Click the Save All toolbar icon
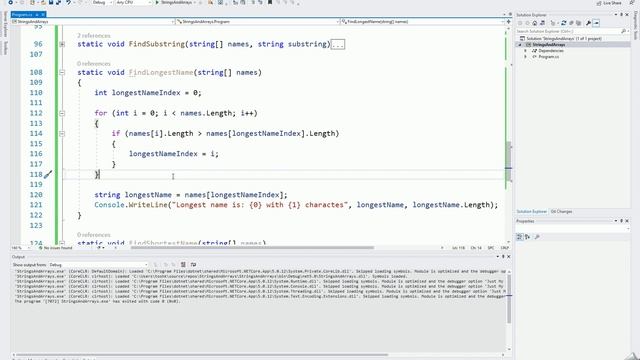 point(59,2)
